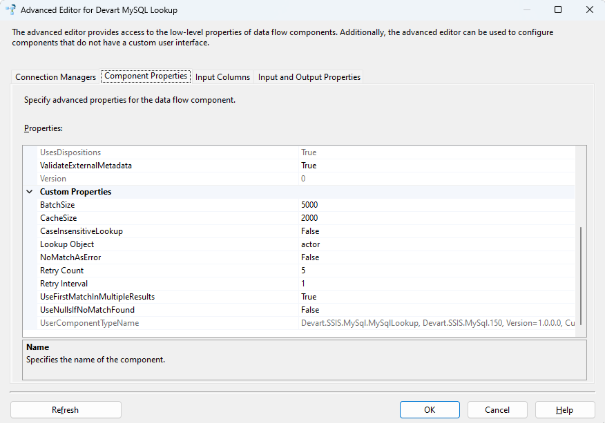Open Help for the advanced editor
Screen dimensions: 605x423
pos(565,410)
